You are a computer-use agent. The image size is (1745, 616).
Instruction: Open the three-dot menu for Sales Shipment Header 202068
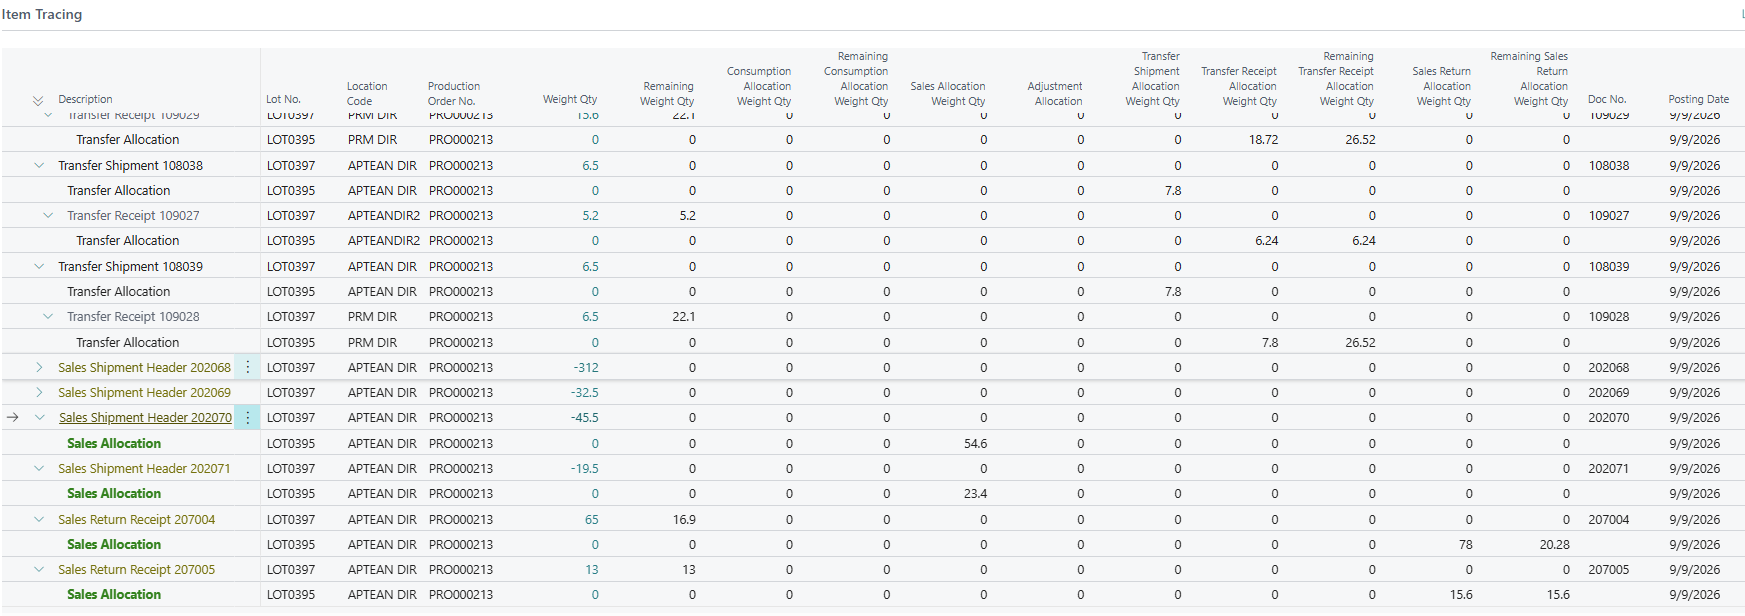[x=248, y=367]
